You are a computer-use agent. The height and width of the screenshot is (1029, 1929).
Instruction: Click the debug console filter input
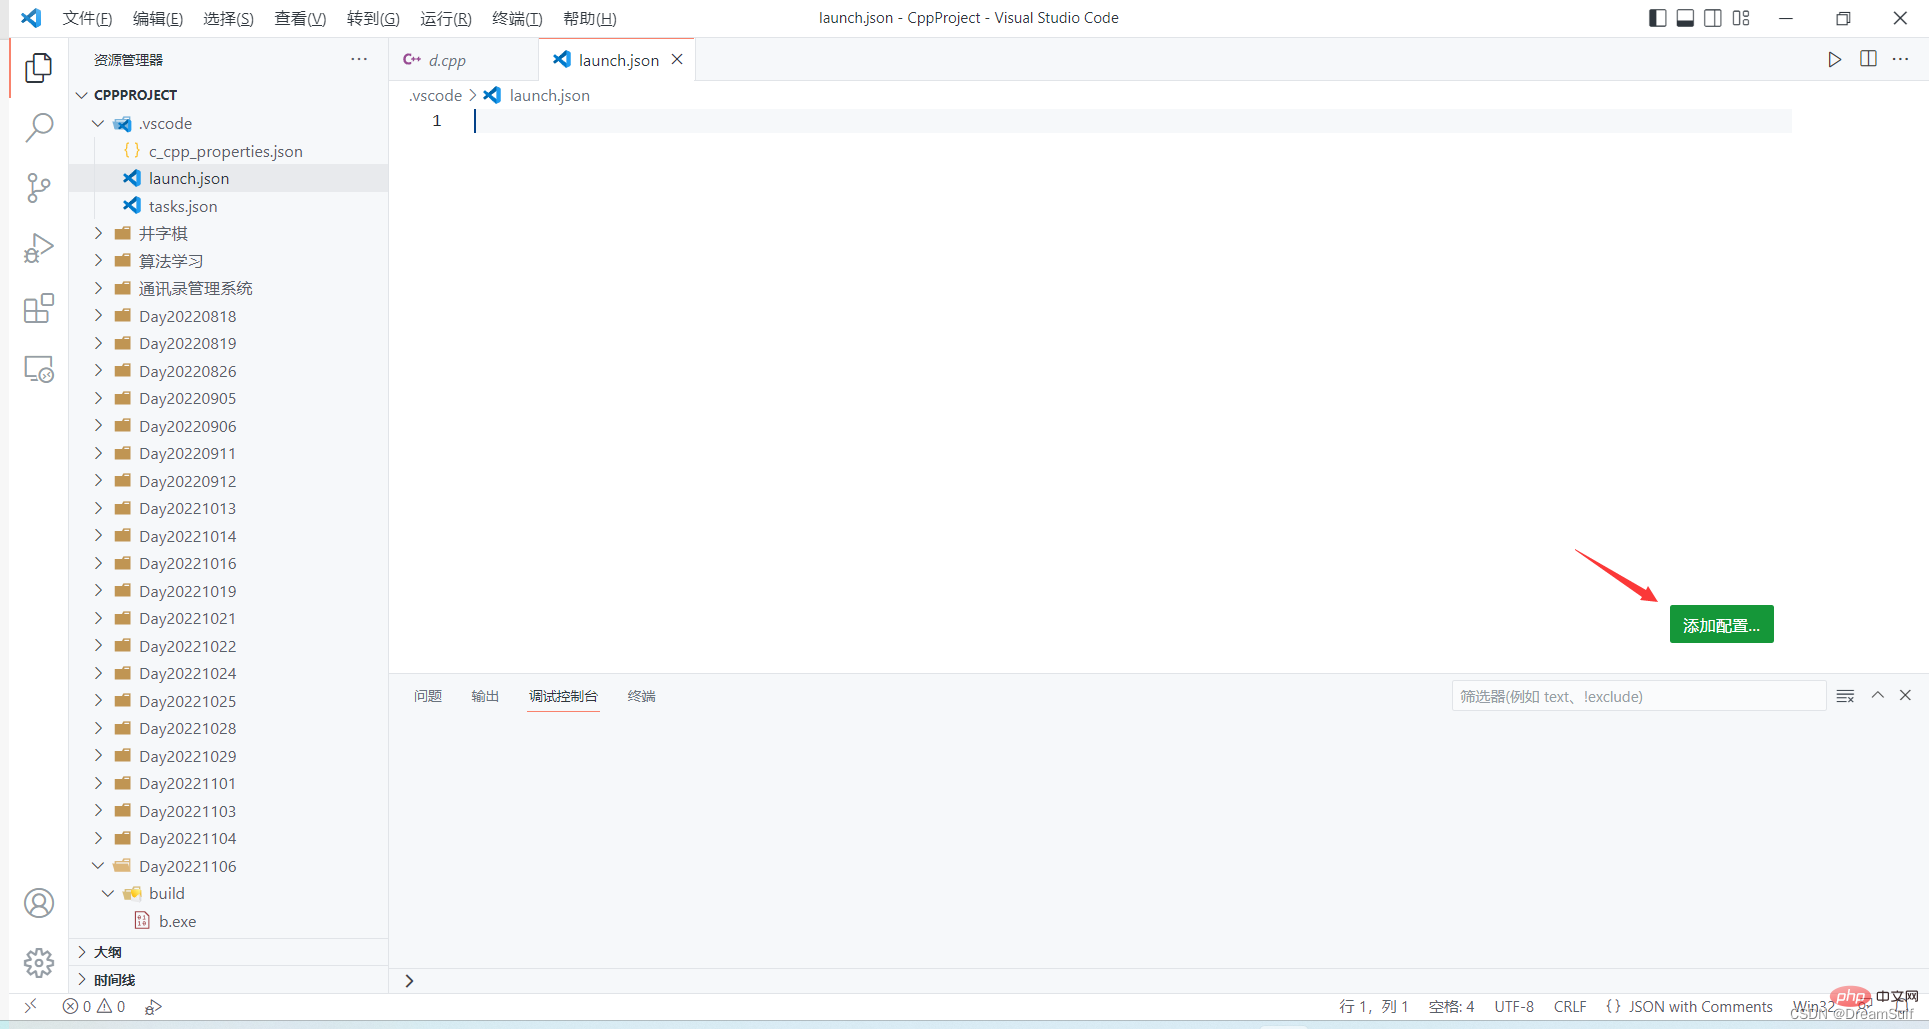click(1637, 696)
